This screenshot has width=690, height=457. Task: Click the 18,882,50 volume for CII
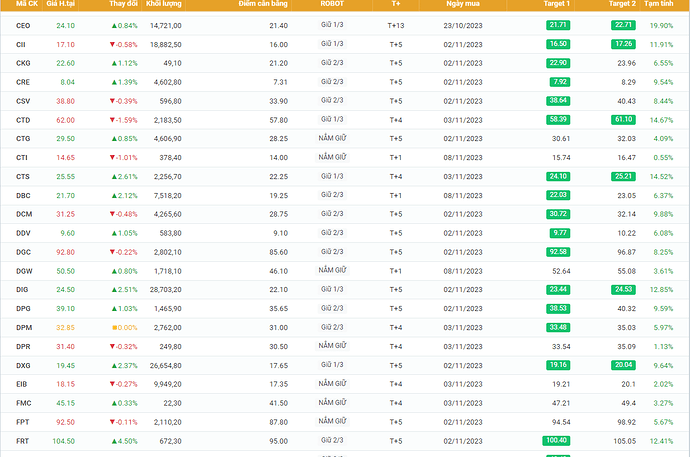pos(165,44)
